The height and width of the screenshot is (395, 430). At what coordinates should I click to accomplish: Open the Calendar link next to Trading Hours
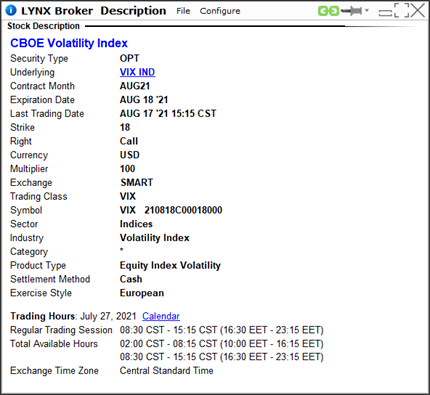tap(161, 316)
